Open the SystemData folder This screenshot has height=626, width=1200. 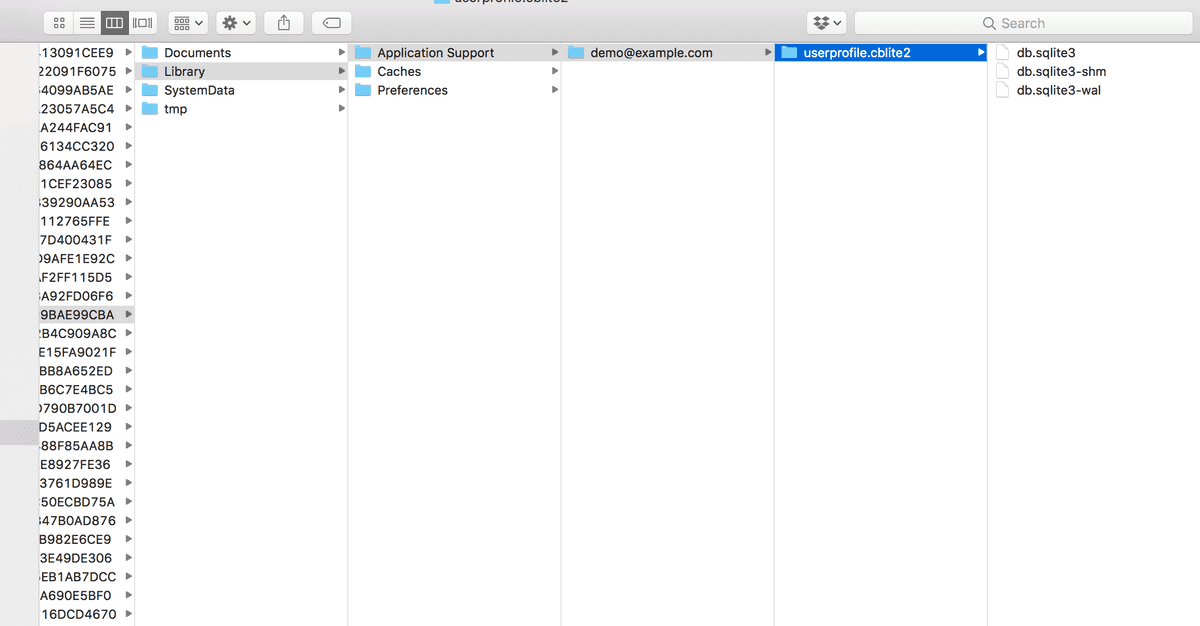(199, 90)
